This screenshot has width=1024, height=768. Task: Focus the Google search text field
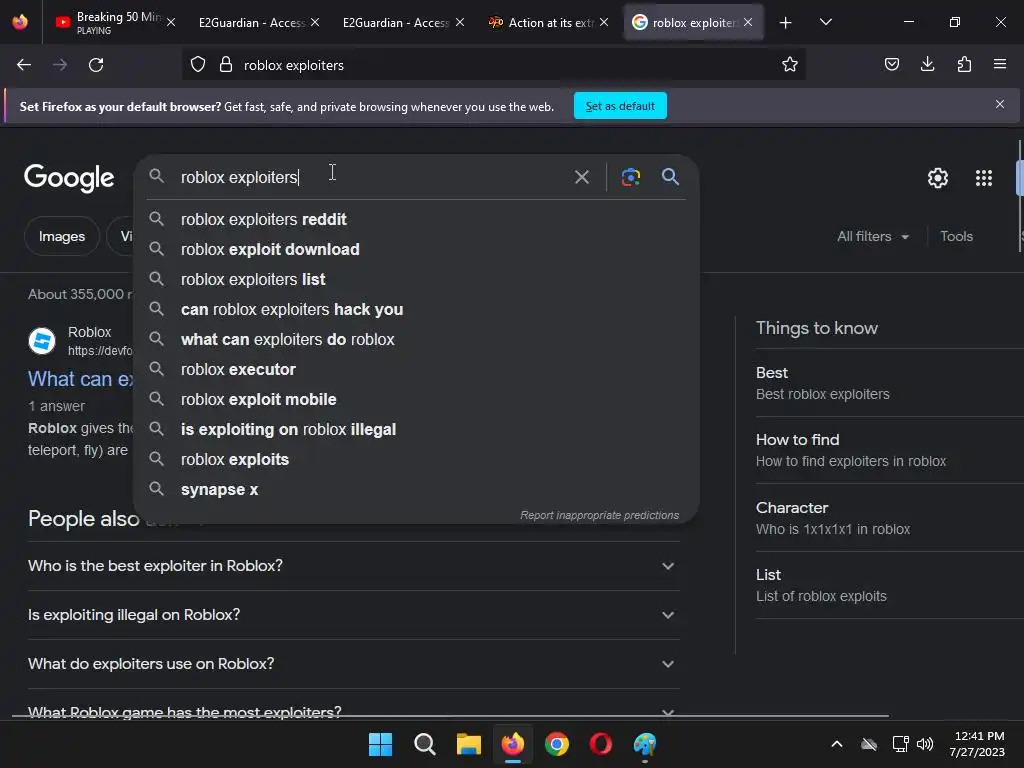[372, 177]
